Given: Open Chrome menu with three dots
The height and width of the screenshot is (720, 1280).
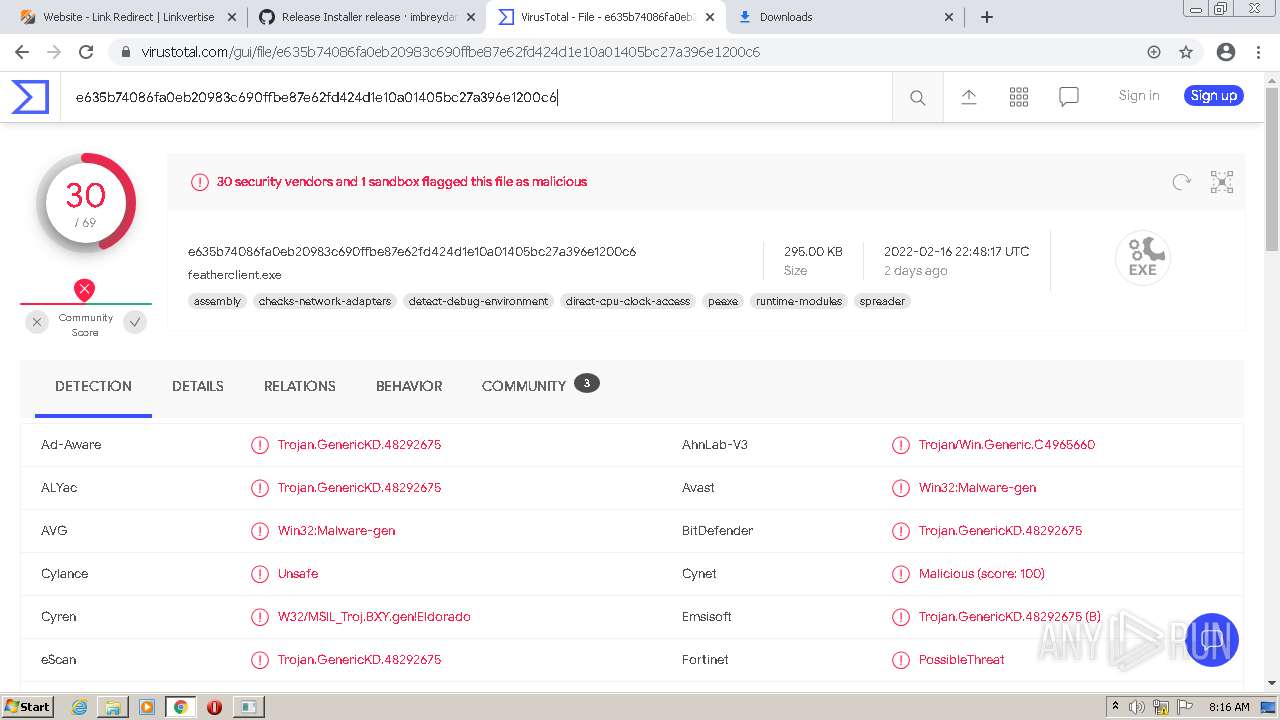Looking at the screenshot, I should tap(1259, 52).
